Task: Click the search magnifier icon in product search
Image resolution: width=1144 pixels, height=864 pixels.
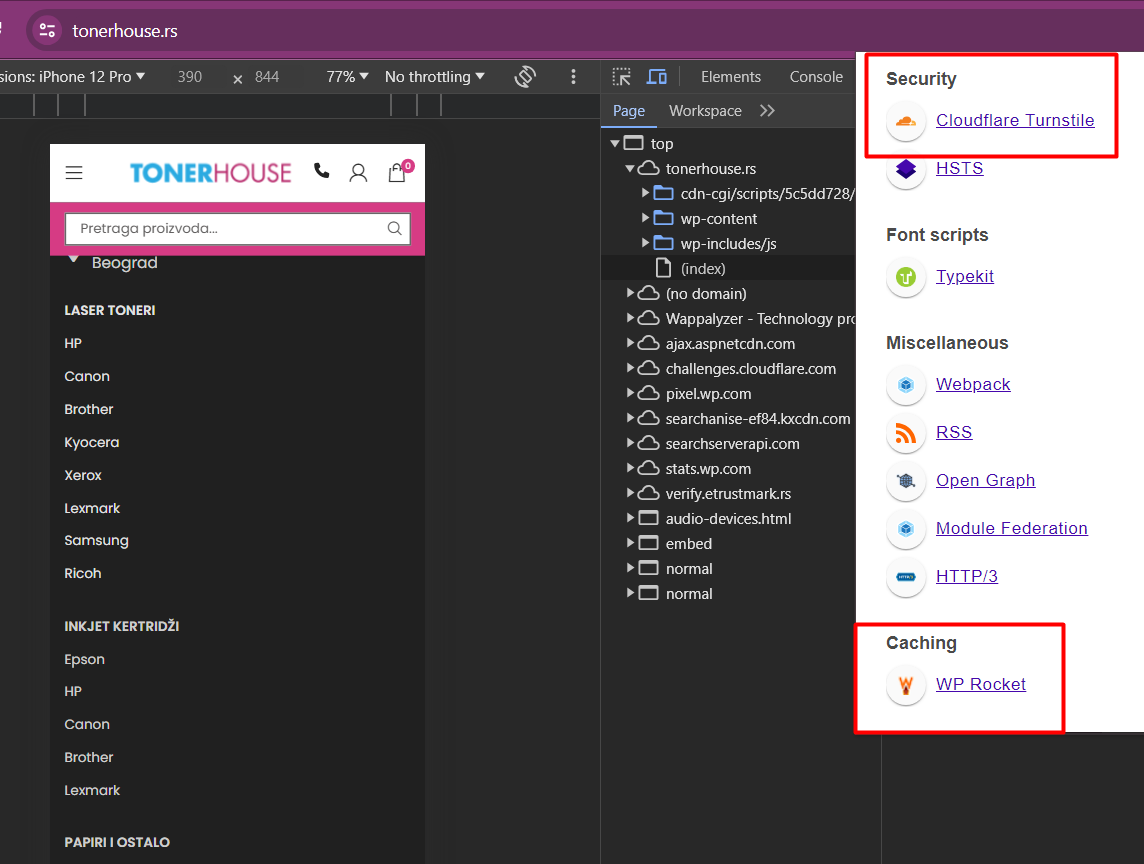Action: (x=395, y=228)
